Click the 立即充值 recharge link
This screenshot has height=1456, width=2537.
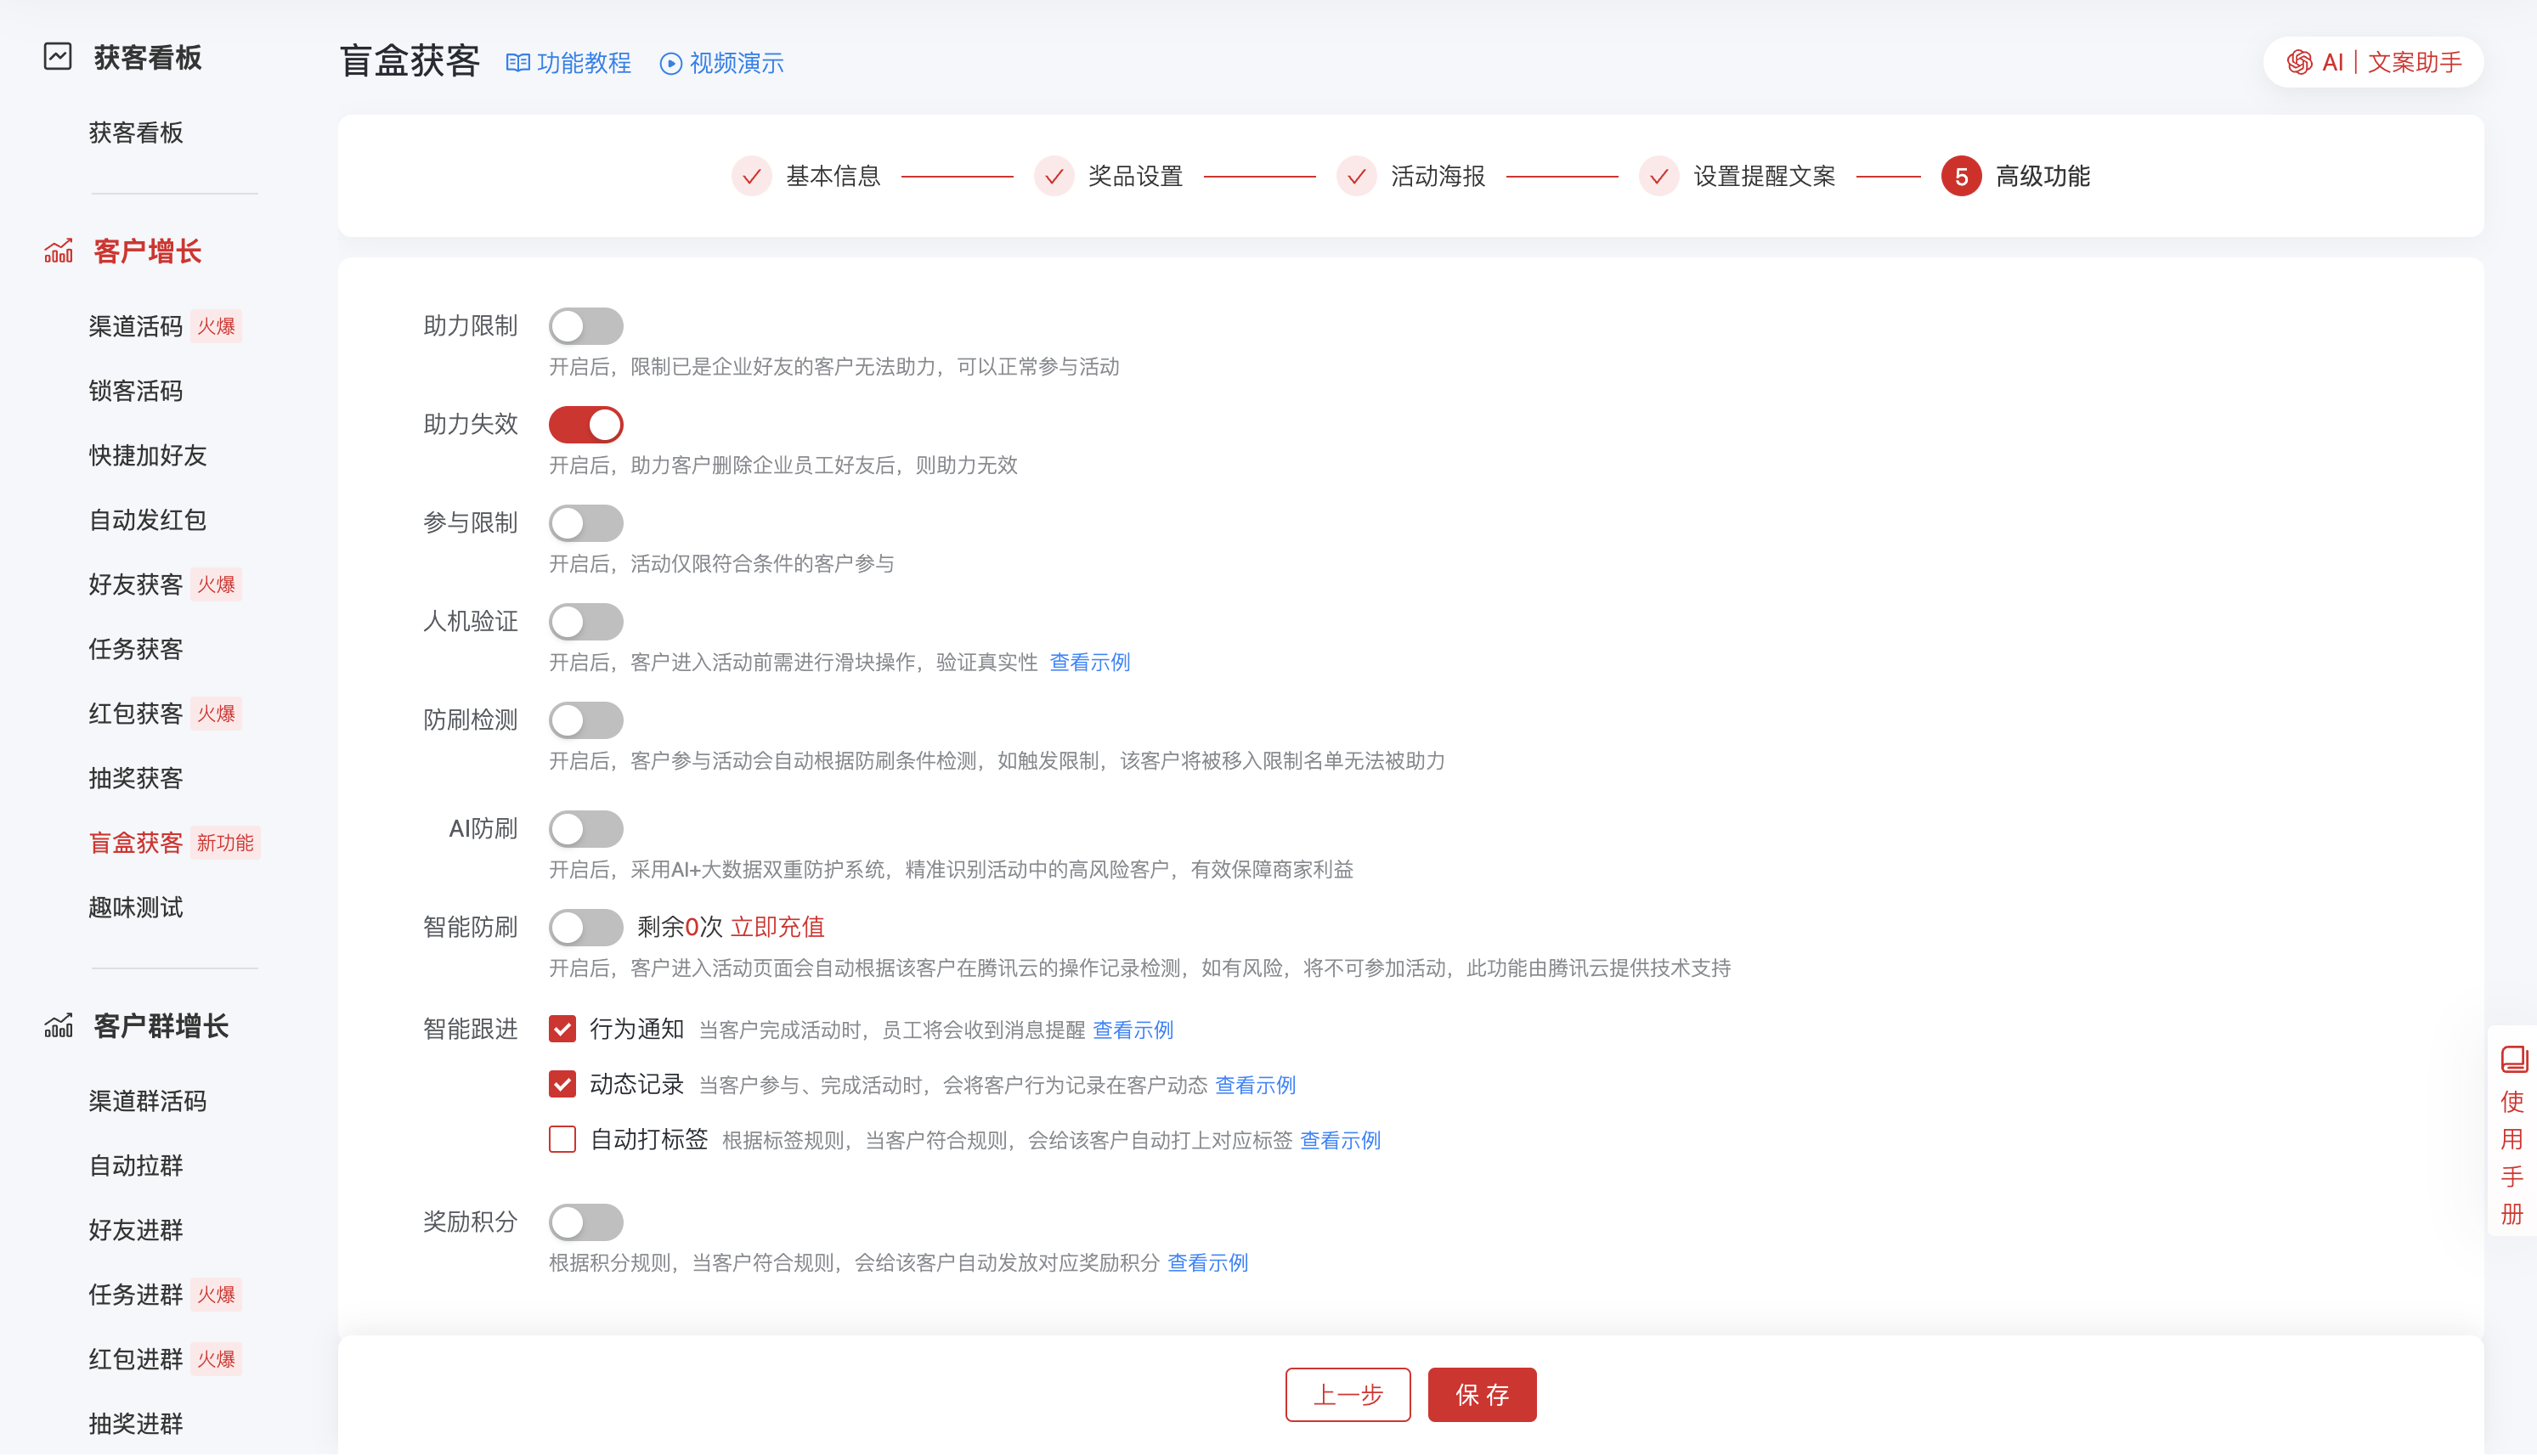click(x=777, y=927)
